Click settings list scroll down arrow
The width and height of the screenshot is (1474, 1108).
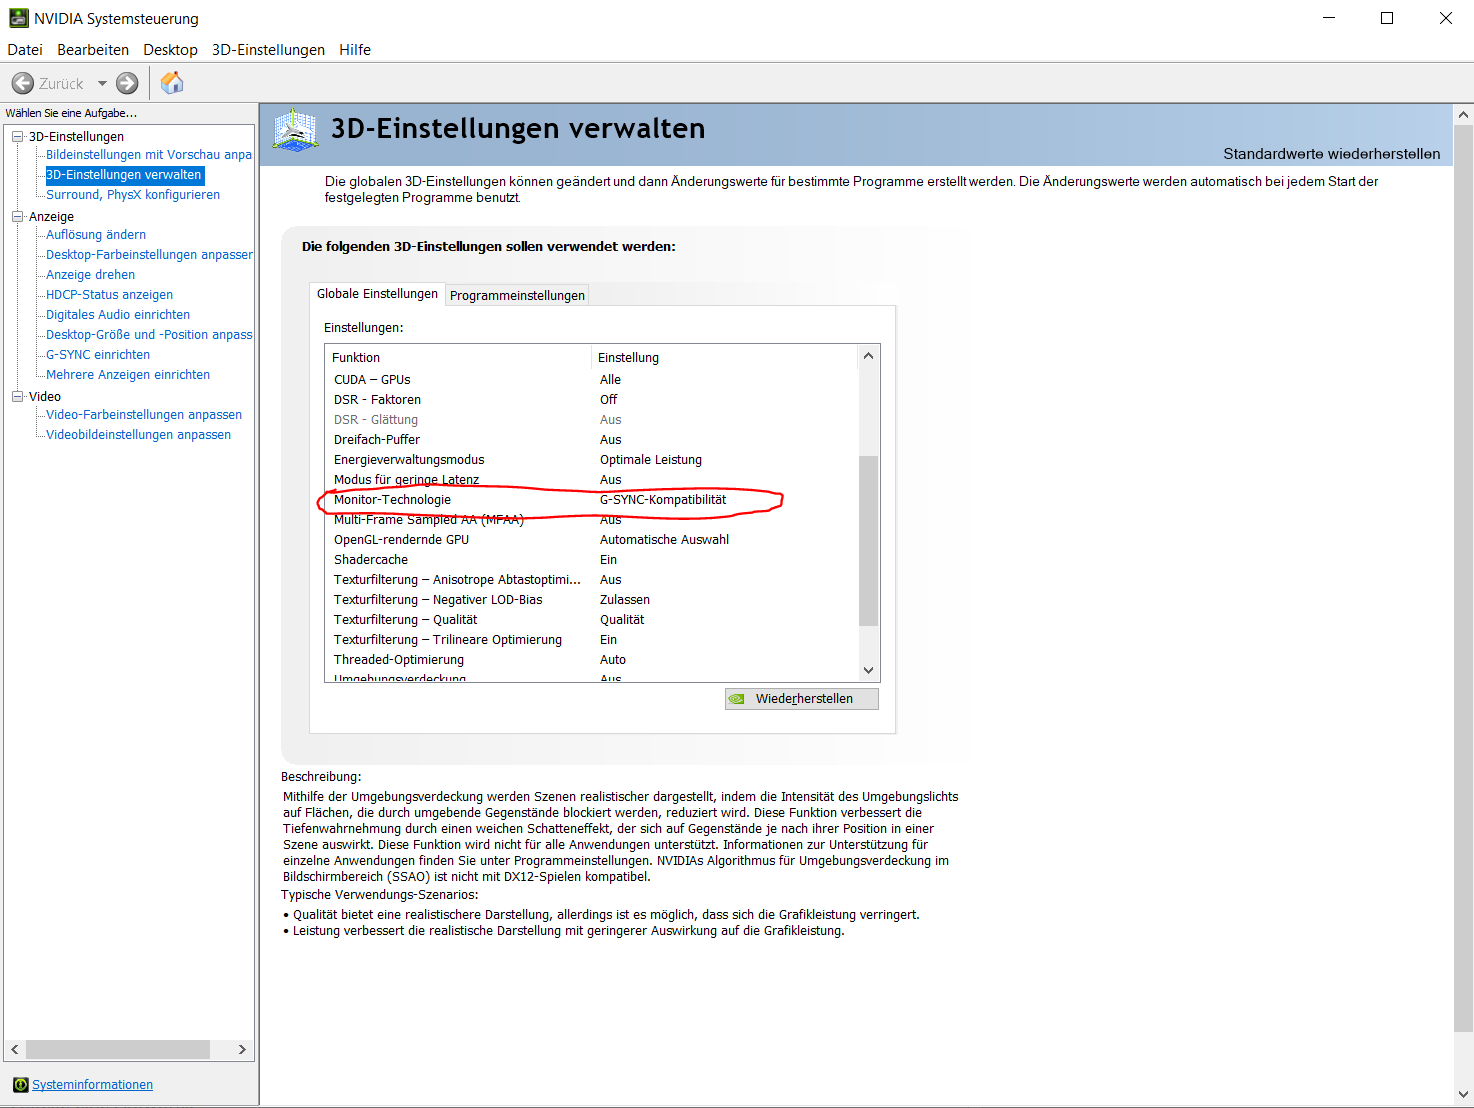coord(868,670)
